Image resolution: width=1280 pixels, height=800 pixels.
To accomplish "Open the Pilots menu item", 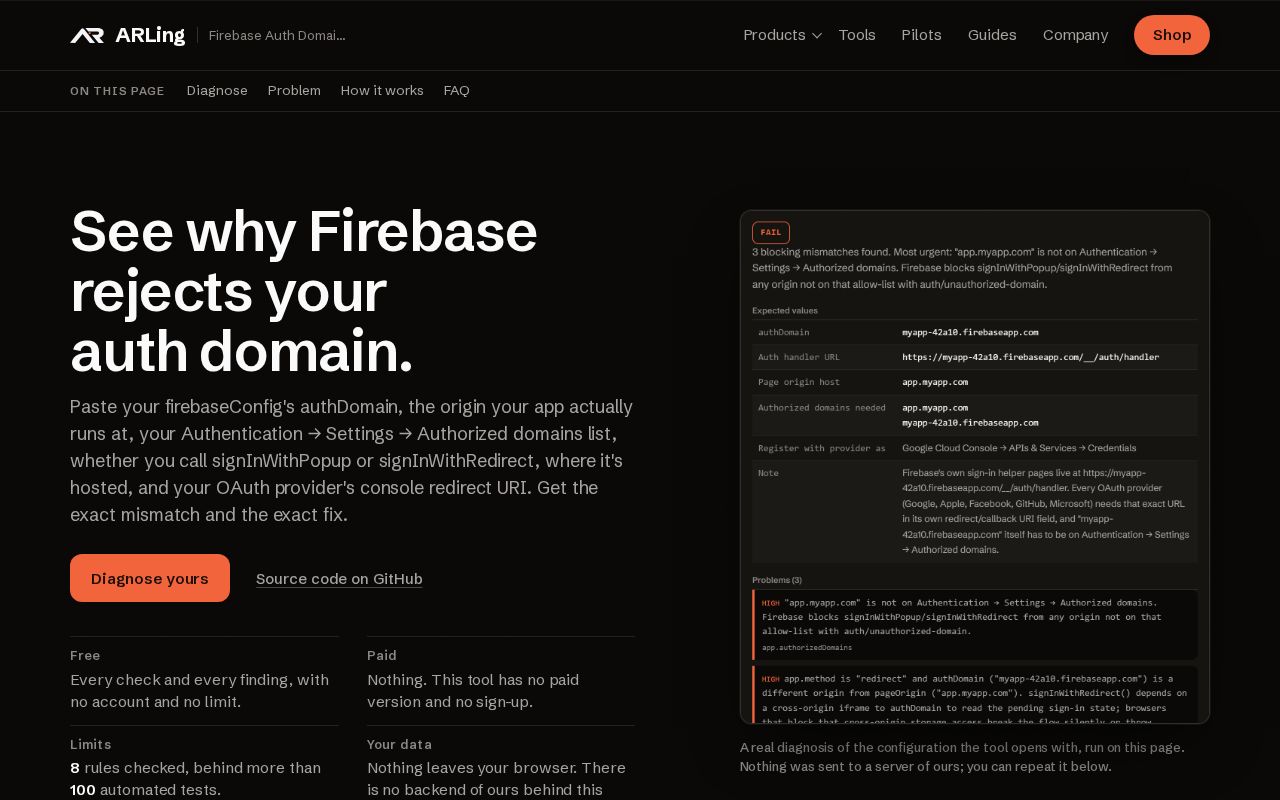I will (x=921, y=35).
